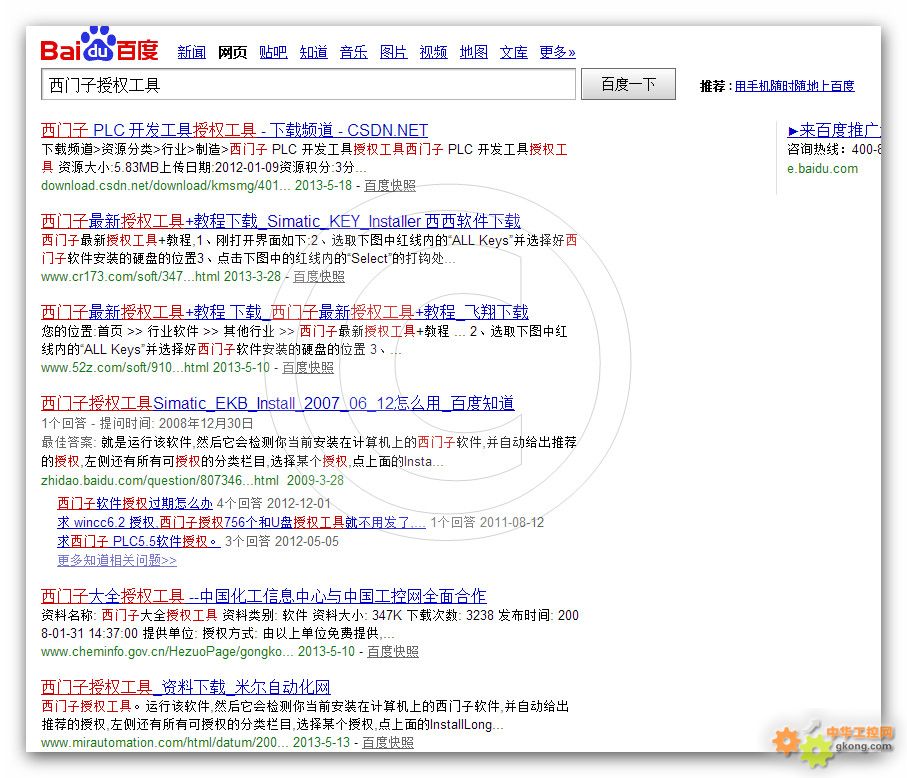Open the 西门子软件授权过期怎么办 question
Image resolution: width=907 pixels, height=778 pixels.
pos(135,503)
